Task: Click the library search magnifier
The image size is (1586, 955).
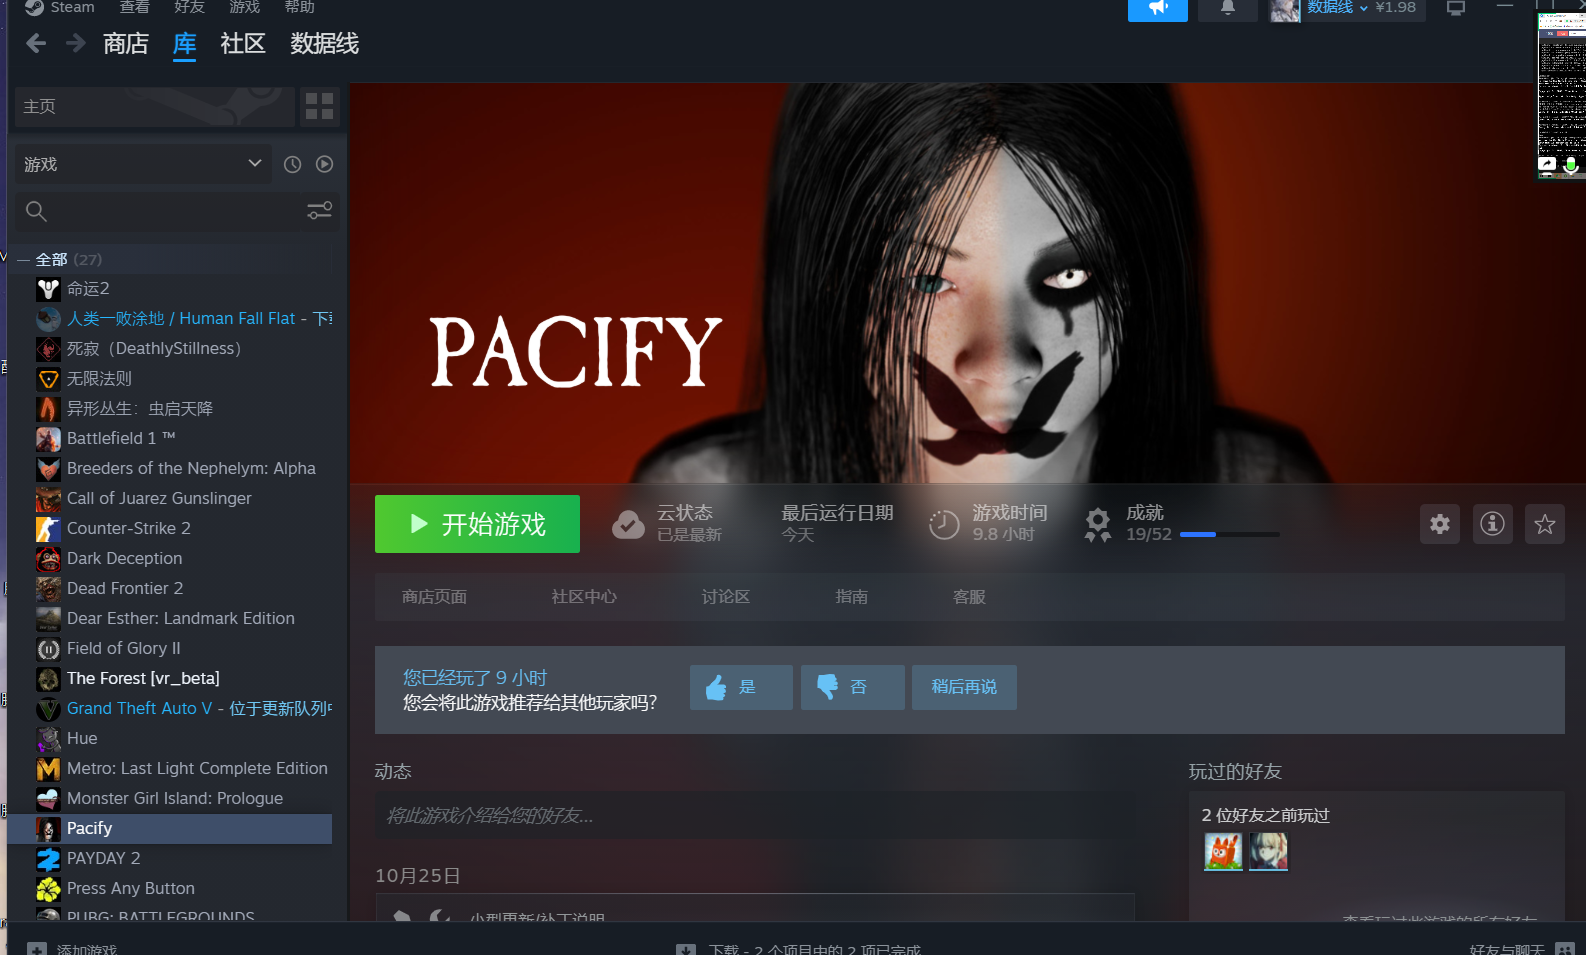Action: 36,211
